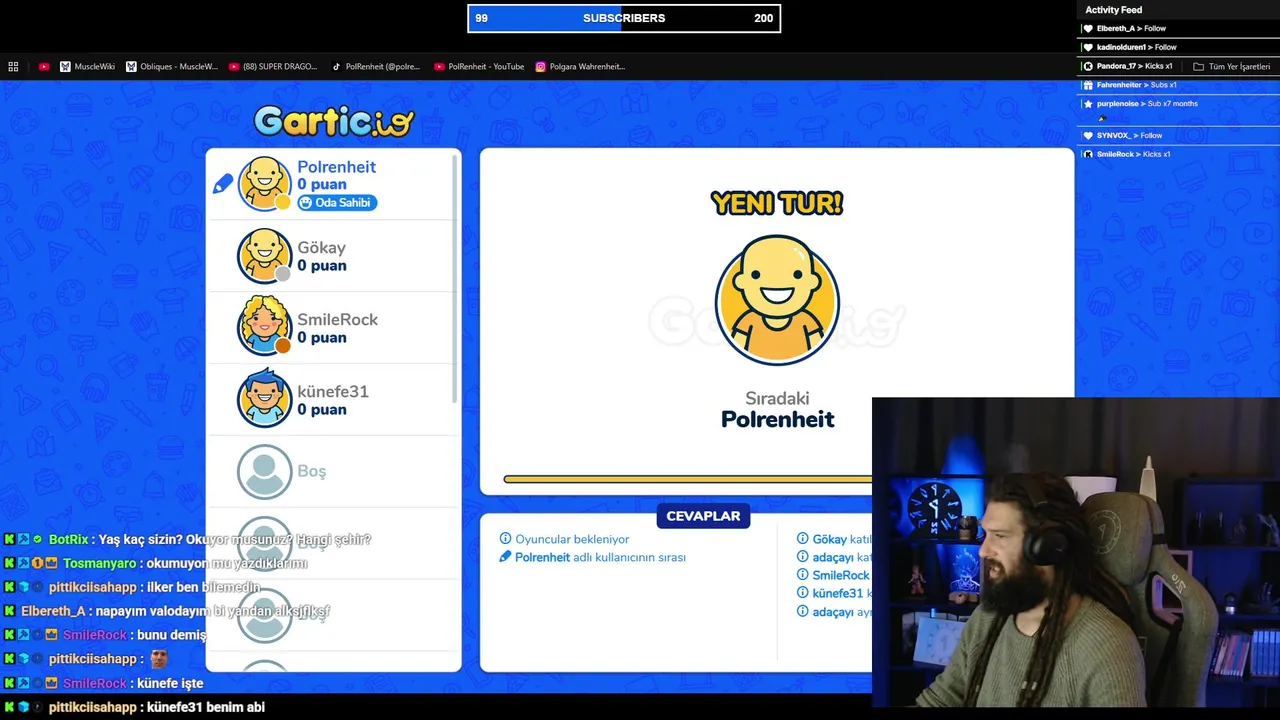Screen dimensions: 1280x720
Task: Click the künefe31 benim abi chat message
Action: 205,707
